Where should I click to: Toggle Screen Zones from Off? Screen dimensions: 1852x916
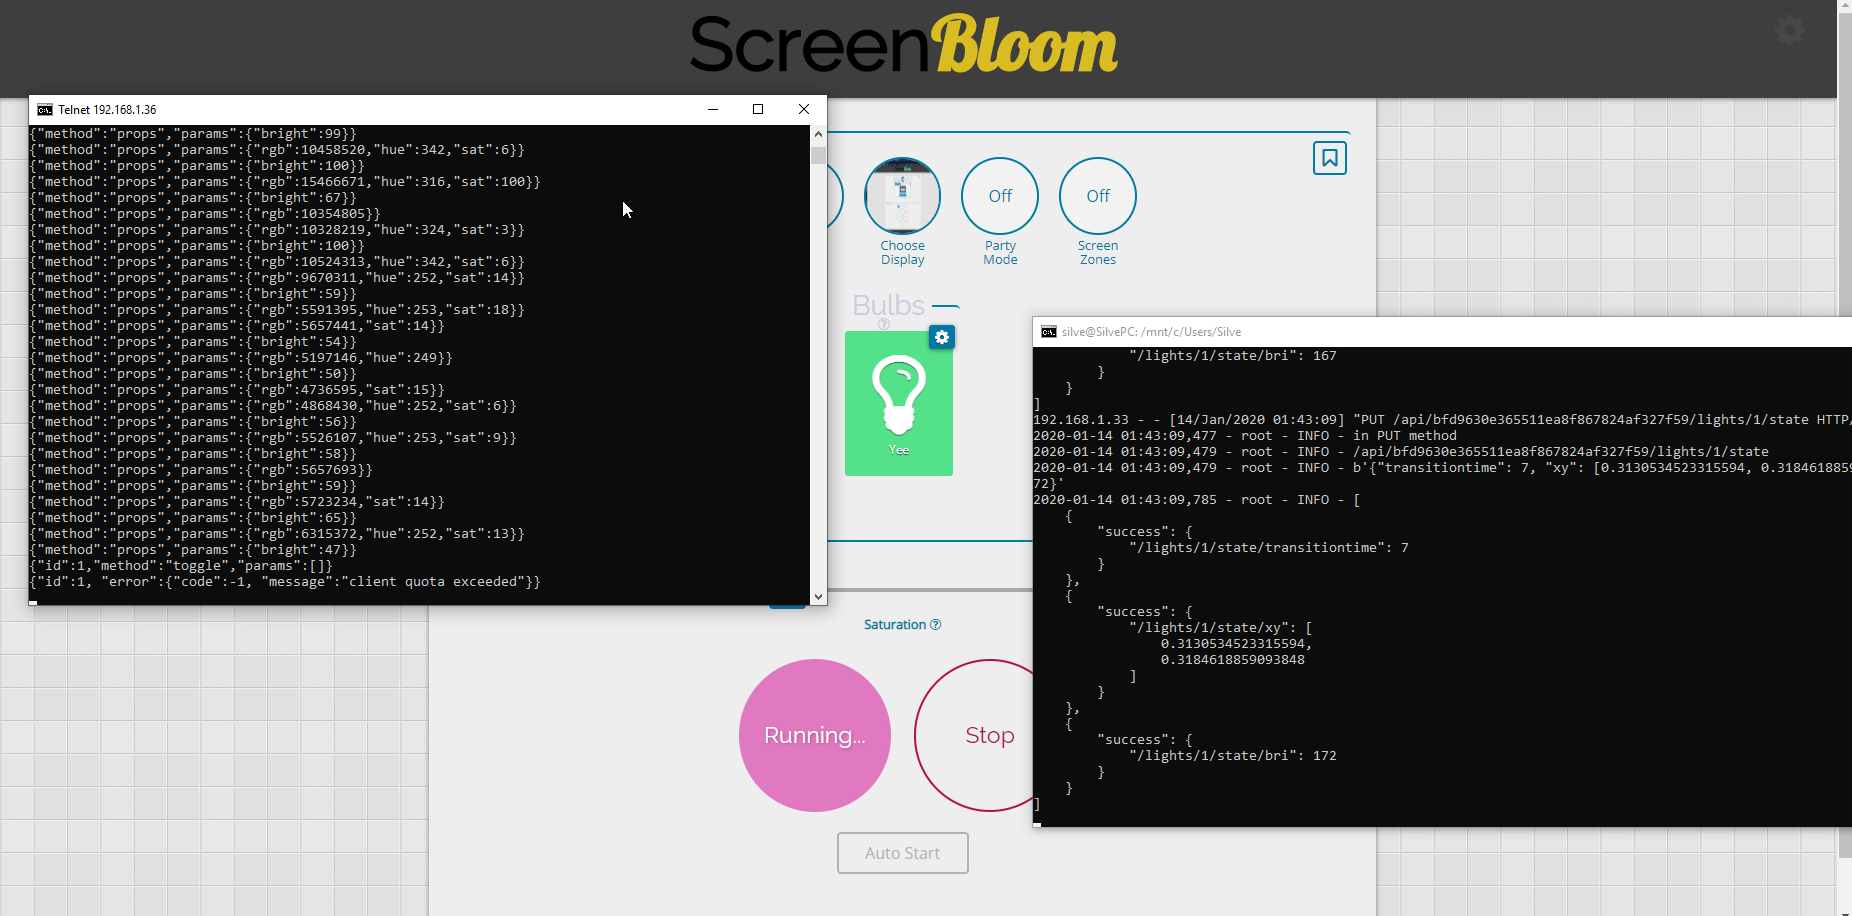point(1097,195)
